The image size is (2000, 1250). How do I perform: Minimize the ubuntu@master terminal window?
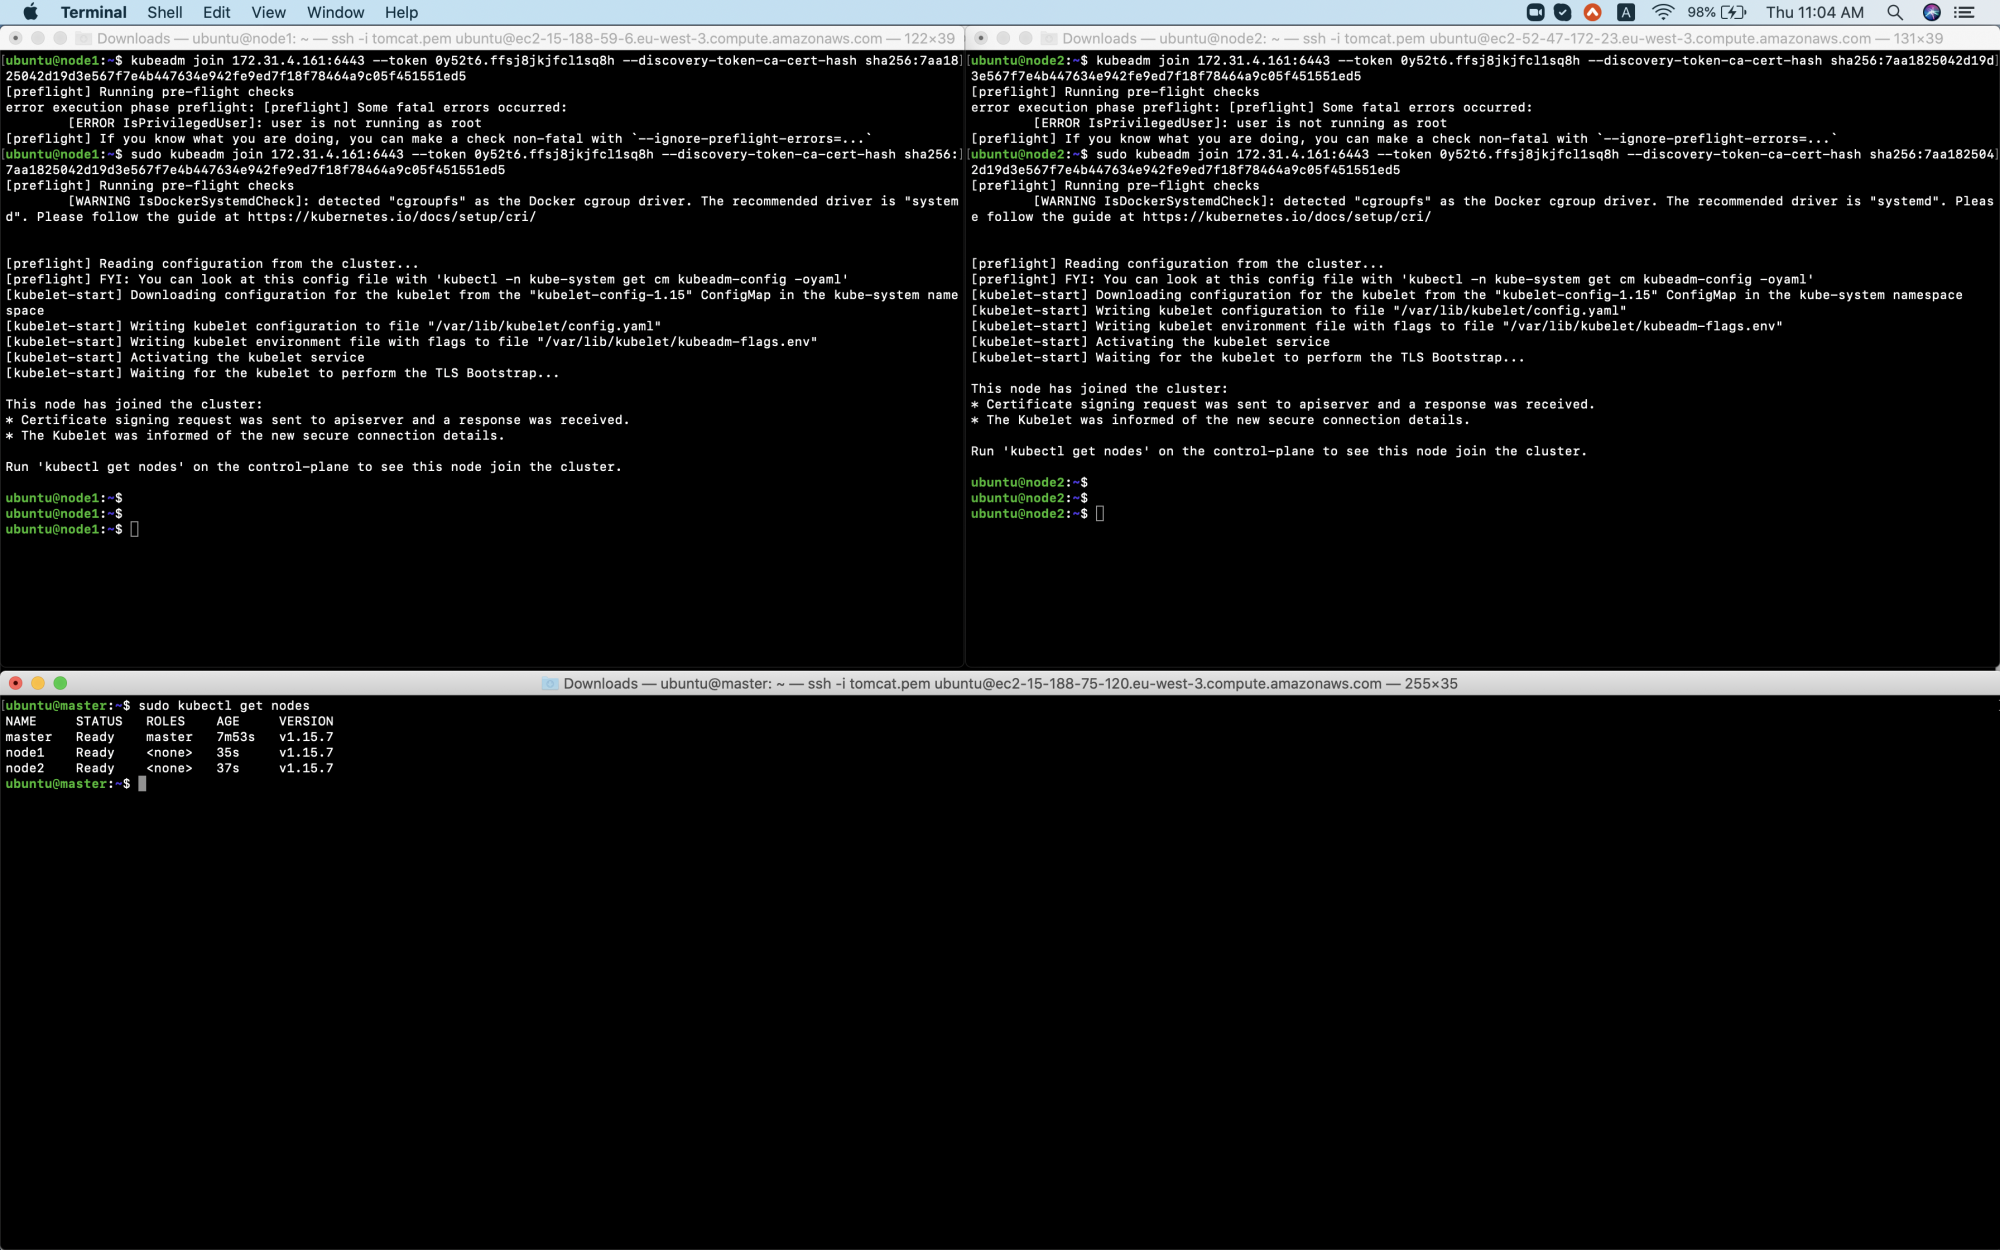(38, 683)
